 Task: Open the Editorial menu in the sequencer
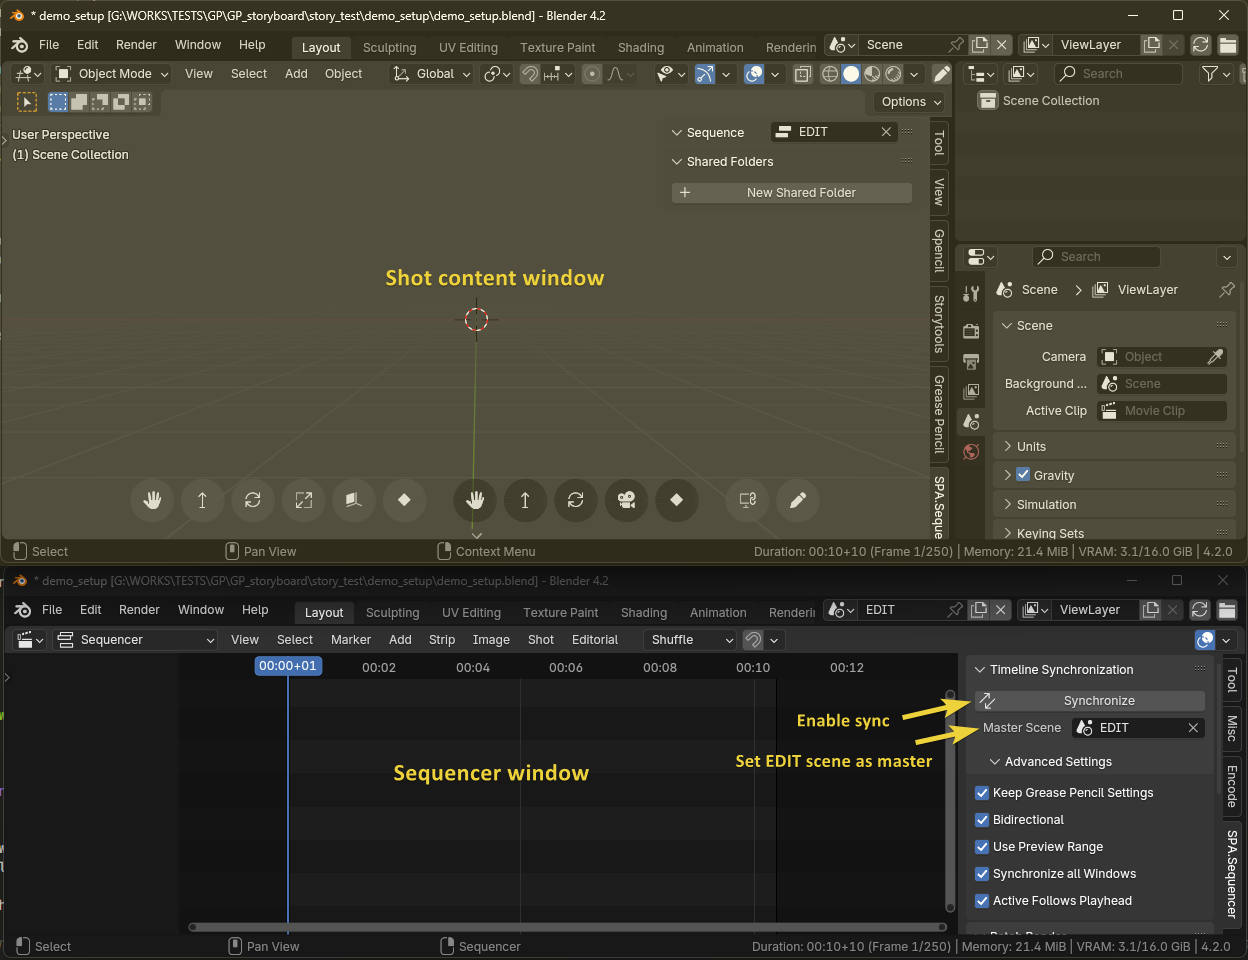pos(595,640)
